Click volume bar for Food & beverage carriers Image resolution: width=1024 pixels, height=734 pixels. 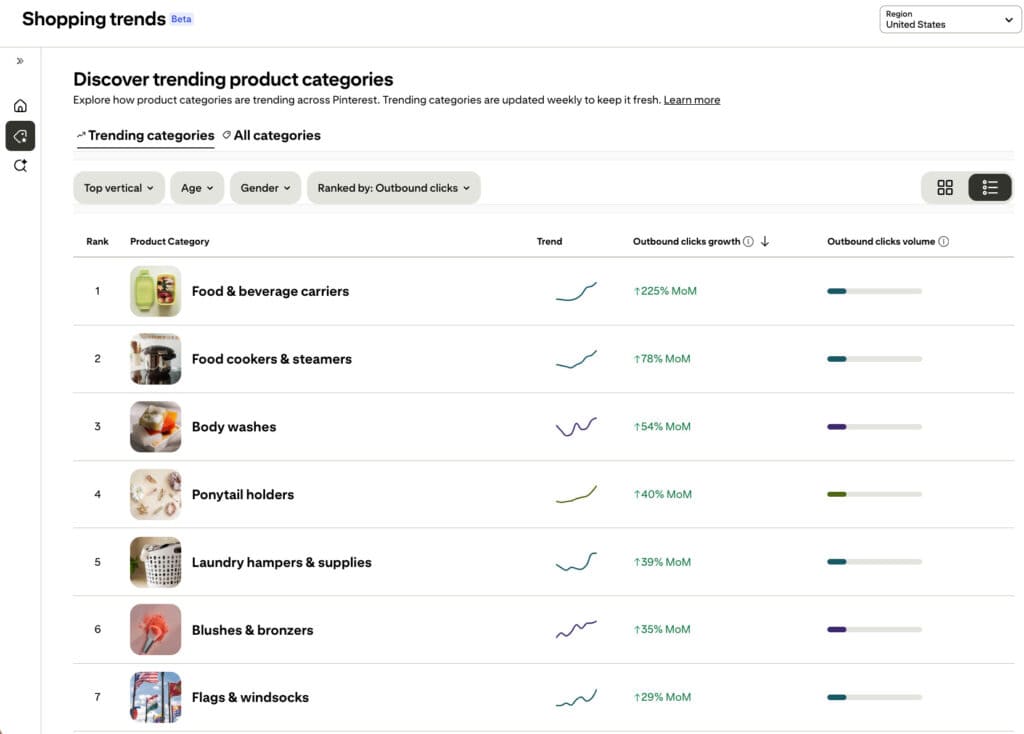click(x=874, y=291)
